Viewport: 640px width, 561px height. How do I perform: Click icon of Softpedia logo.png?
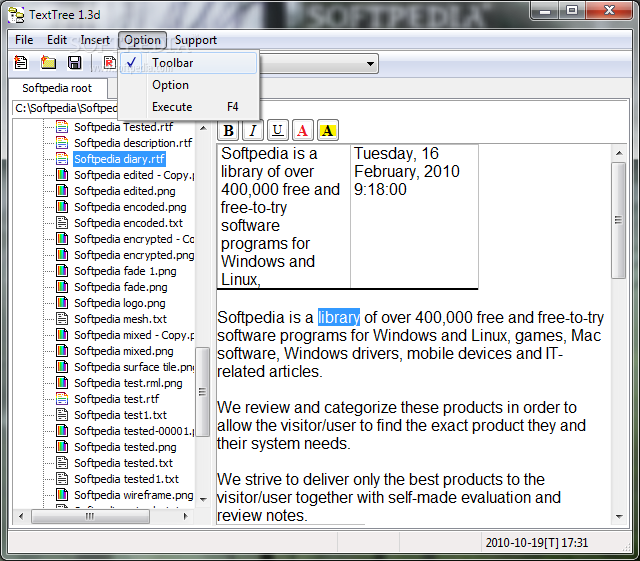[62, 303]
